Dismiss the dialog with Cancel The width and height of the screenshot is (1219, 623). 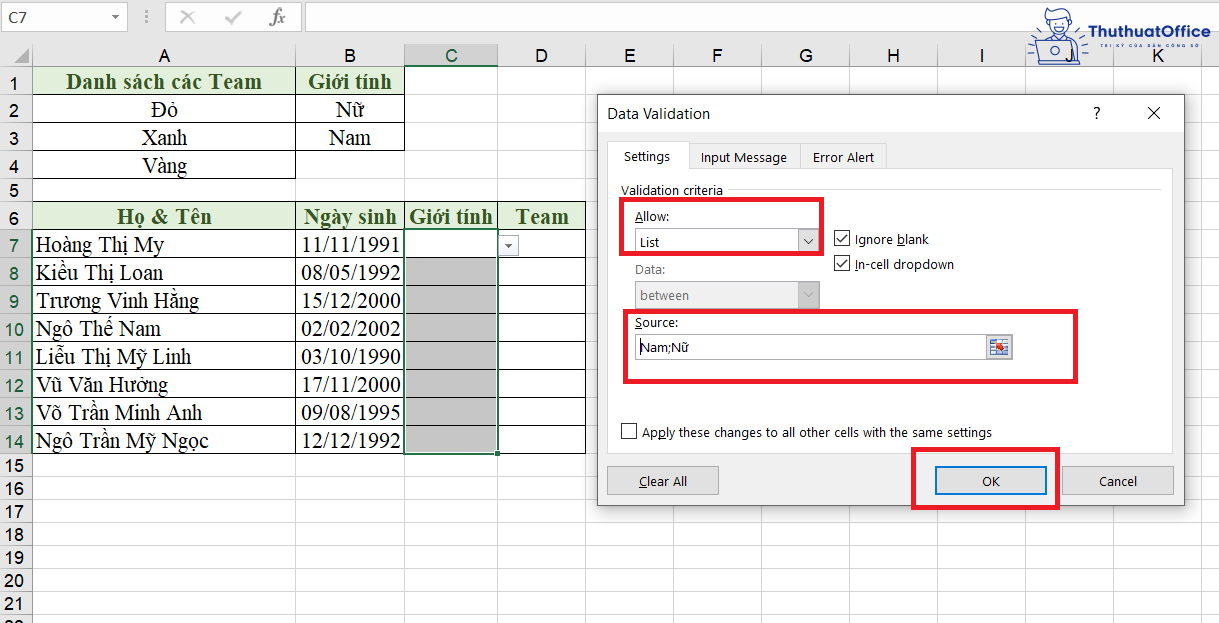(x=1117, y=480)
